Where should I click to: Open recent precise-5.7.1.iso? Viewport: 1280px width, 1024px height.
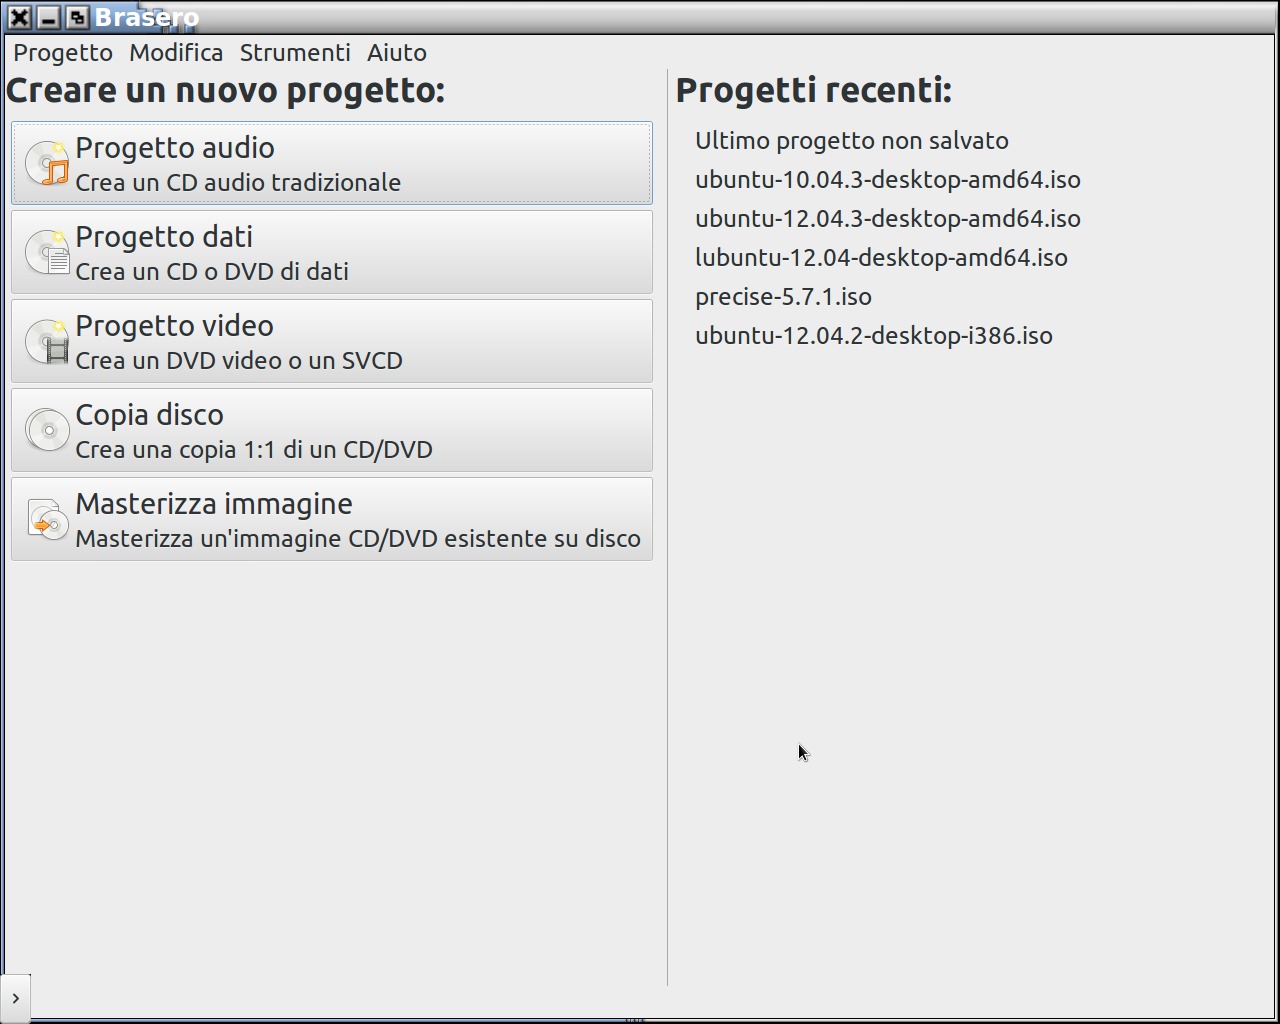(x=784, y=297)
